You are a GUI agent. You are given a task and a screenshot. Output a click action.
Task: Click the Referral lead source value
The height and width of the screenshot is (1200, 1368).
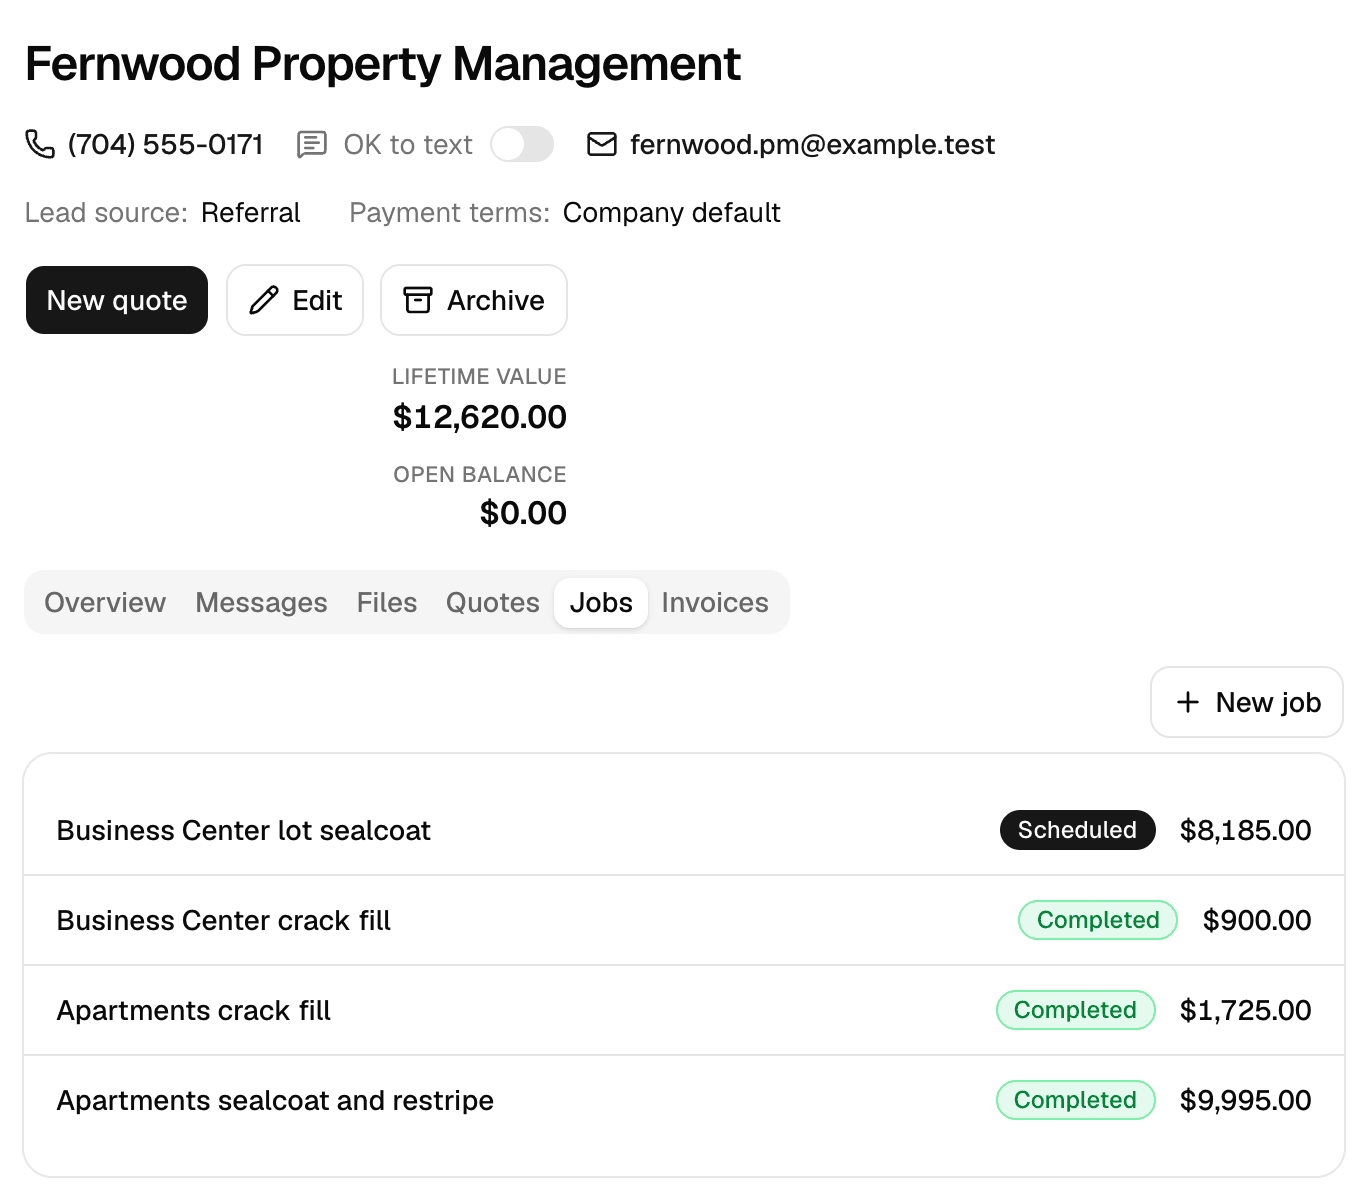click(x=250, y=212)
